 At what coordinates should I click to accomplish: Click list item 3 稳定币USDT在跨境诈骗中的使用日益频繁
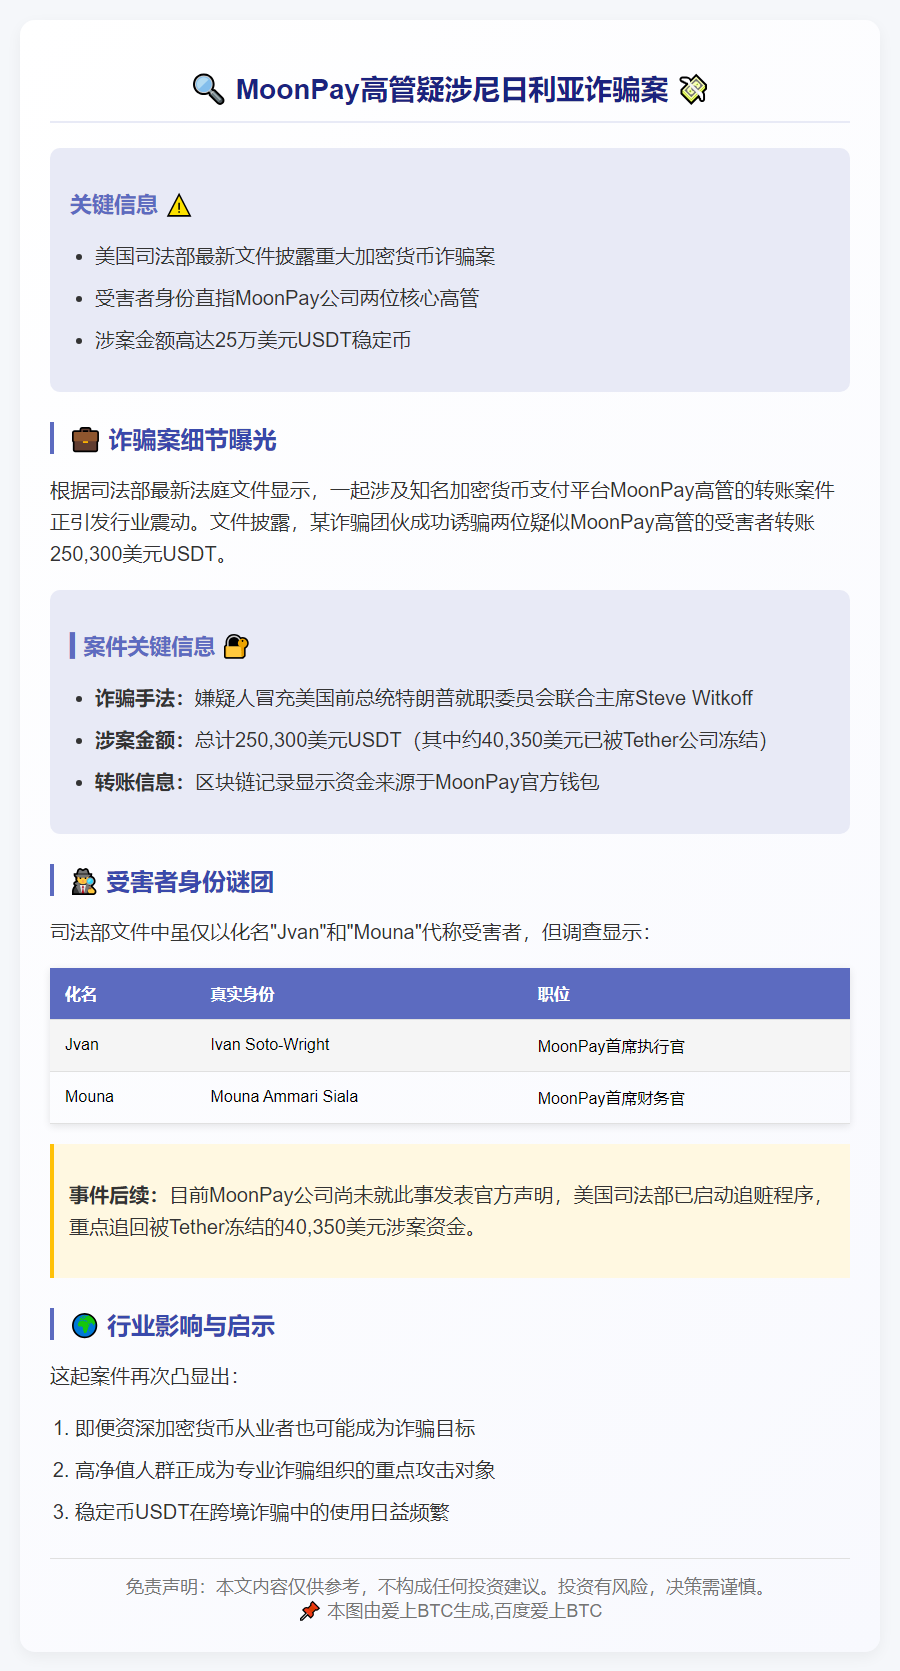pos(262,1512)
